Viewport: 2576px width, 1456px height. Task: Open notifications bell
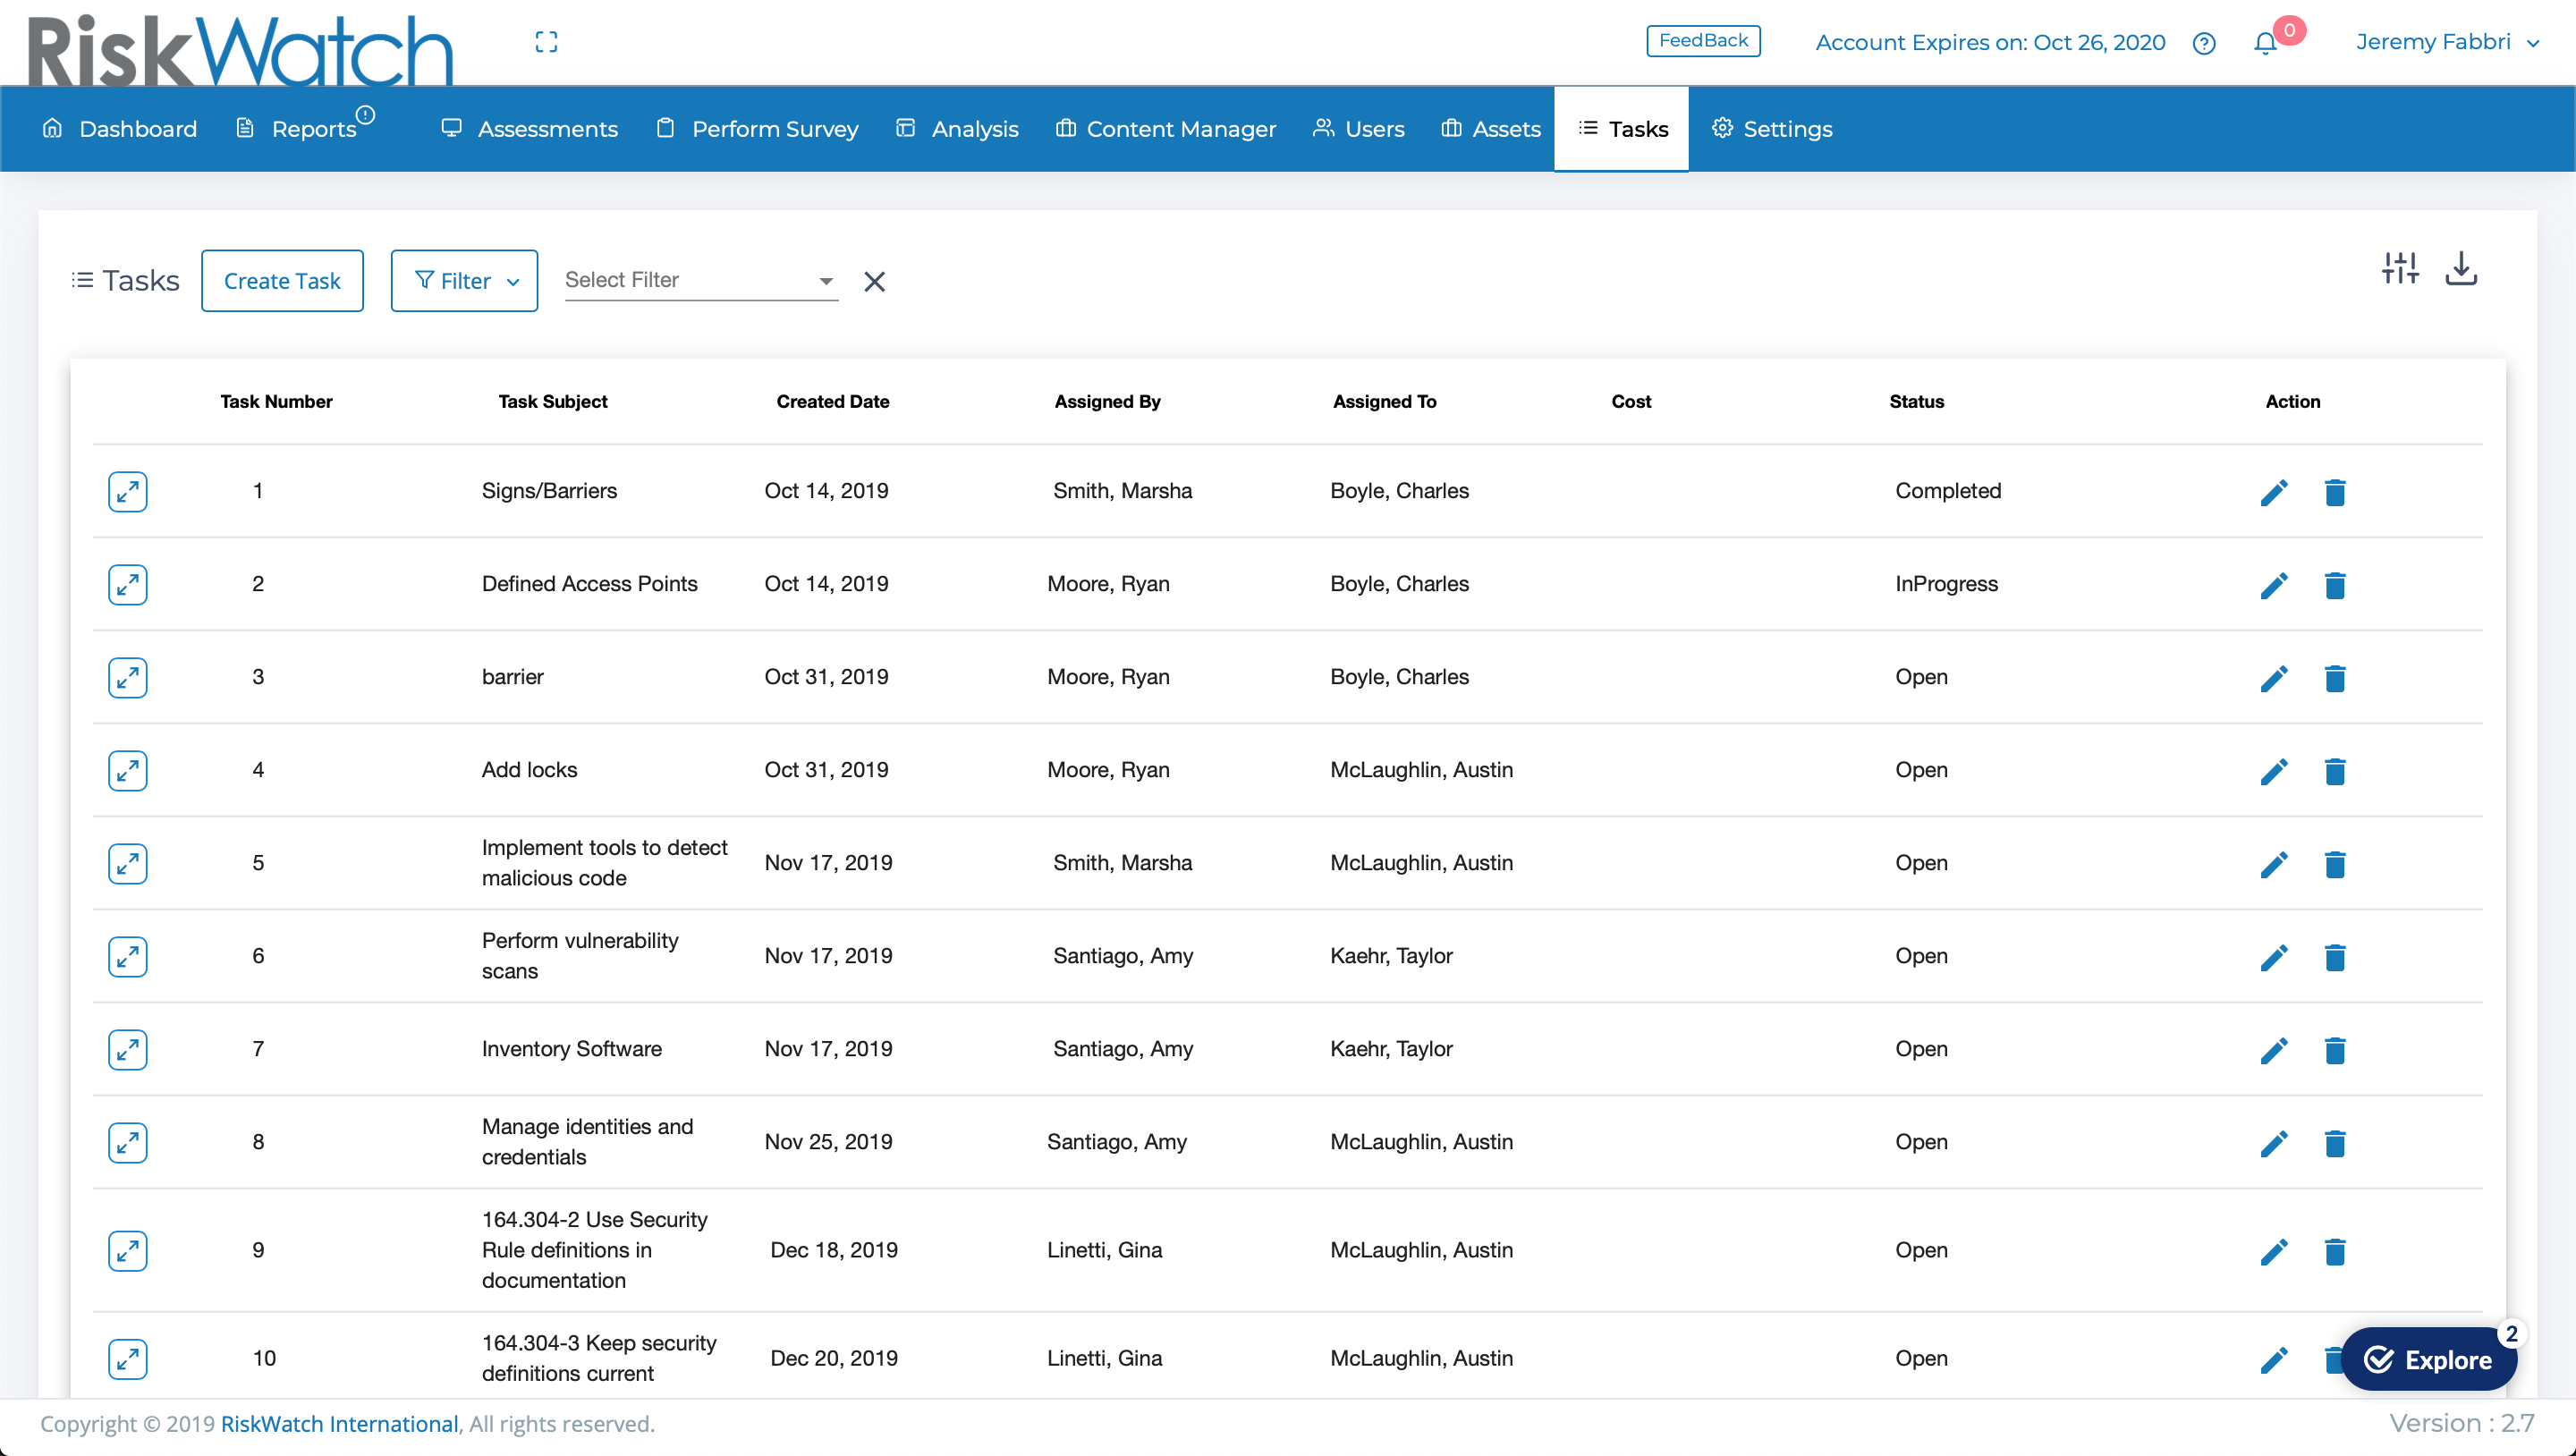tap(2264, 44)
